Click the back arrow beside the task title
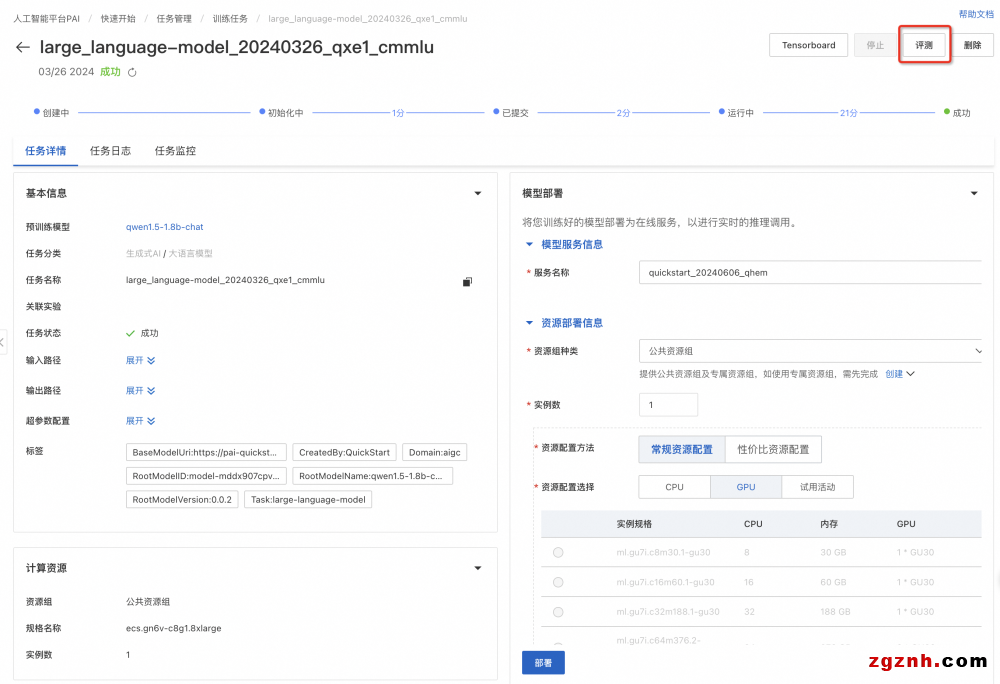This screenshot has width=1000, height=684. click(22, 47)
